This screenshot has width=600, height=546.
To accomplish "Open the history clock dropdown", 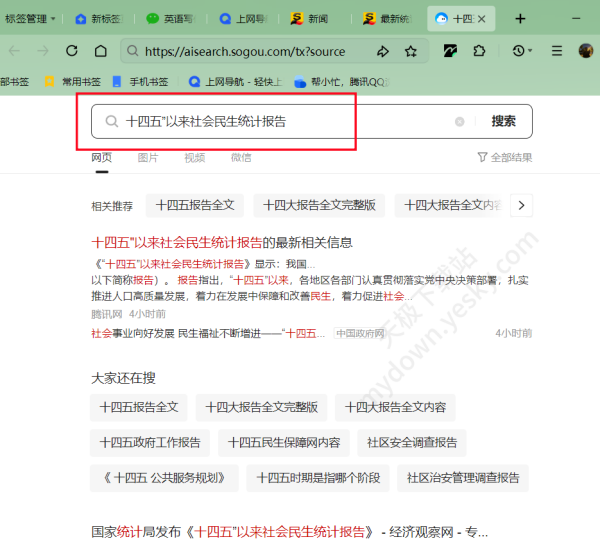I will click(522, 51).
